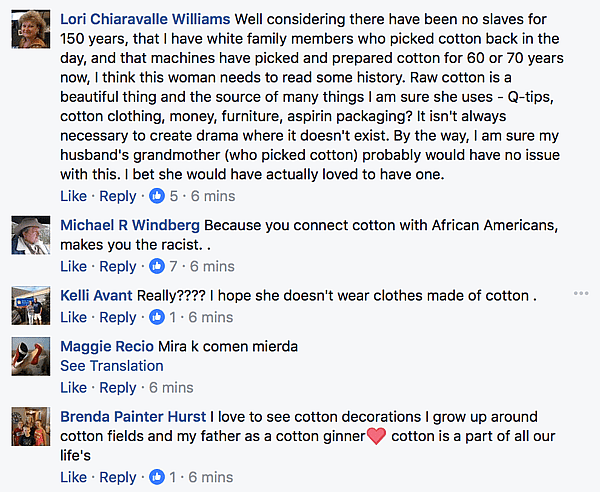This screenshot has width=600, height=492.
Task: Click the thumbs-up reaction icon on Lori's comment
Action: pos(157,196)
